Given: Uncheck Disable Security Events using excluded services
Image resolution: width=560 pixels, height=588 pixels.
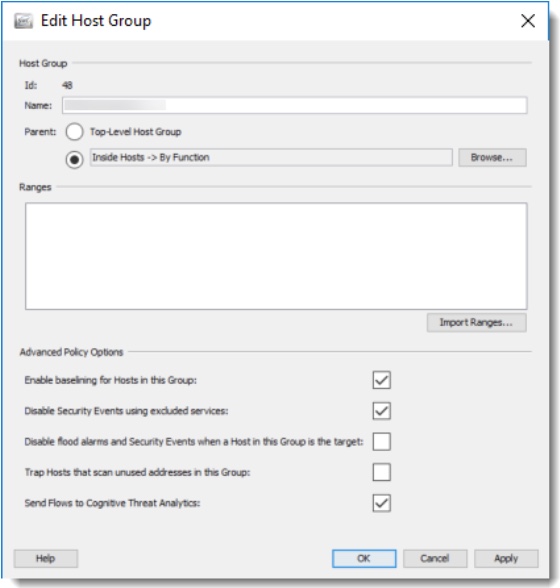Looking at the screenshot, I should [x=381, y=411].
